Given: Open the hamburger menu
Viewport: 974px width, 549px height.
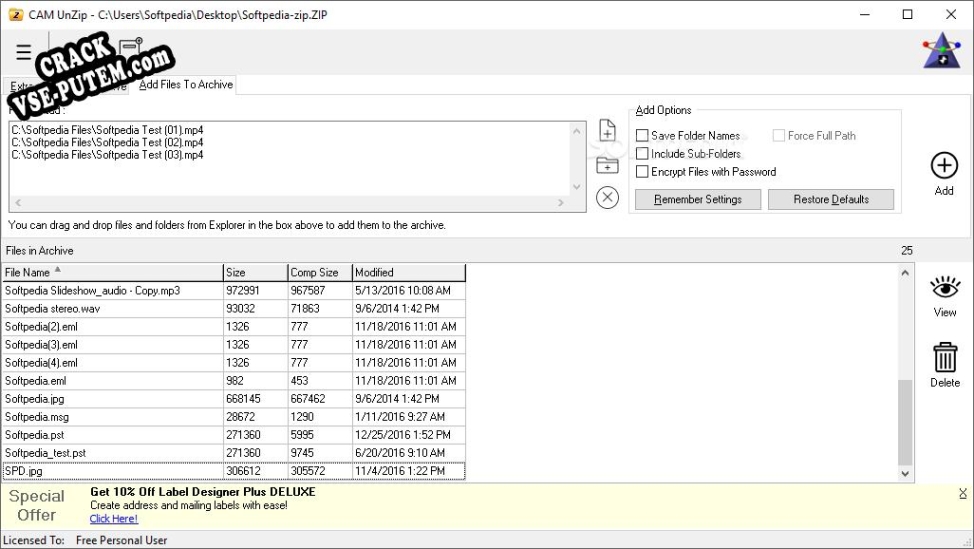Looking at the screenshot, I should tap(24, 52).
